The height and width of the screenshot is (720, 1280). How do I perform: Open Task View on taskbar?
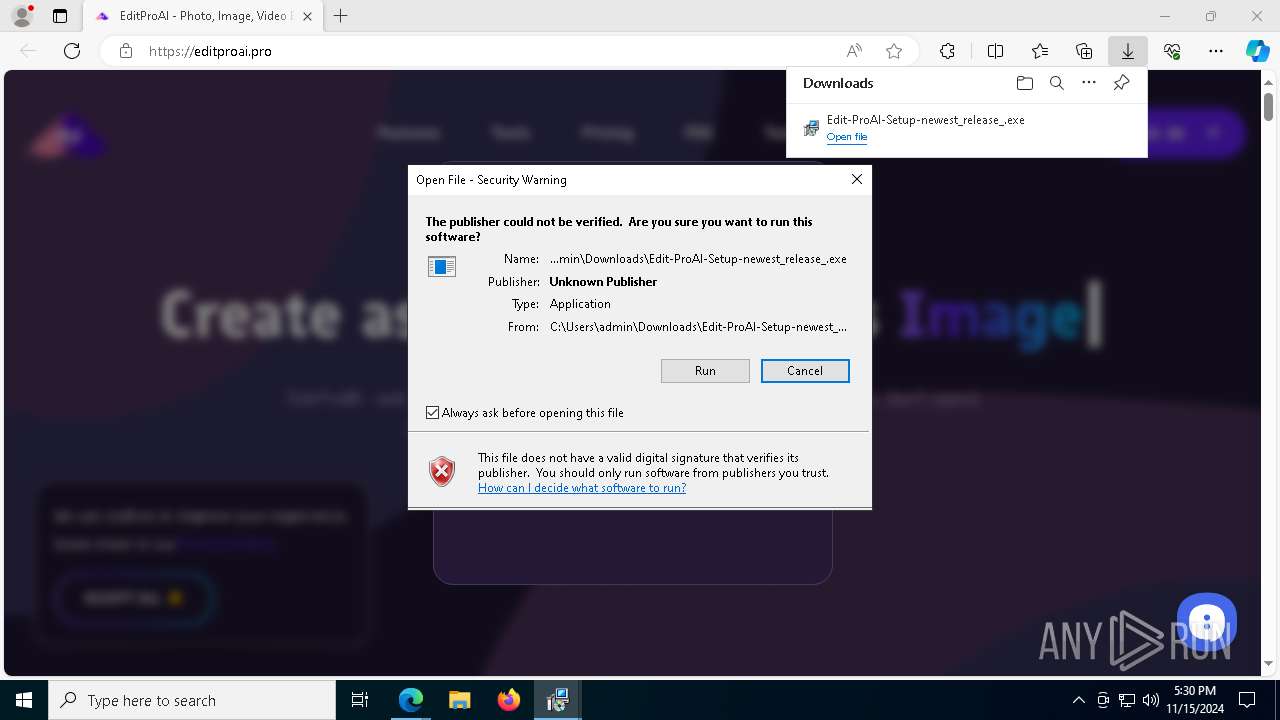[x=360, y=700]
